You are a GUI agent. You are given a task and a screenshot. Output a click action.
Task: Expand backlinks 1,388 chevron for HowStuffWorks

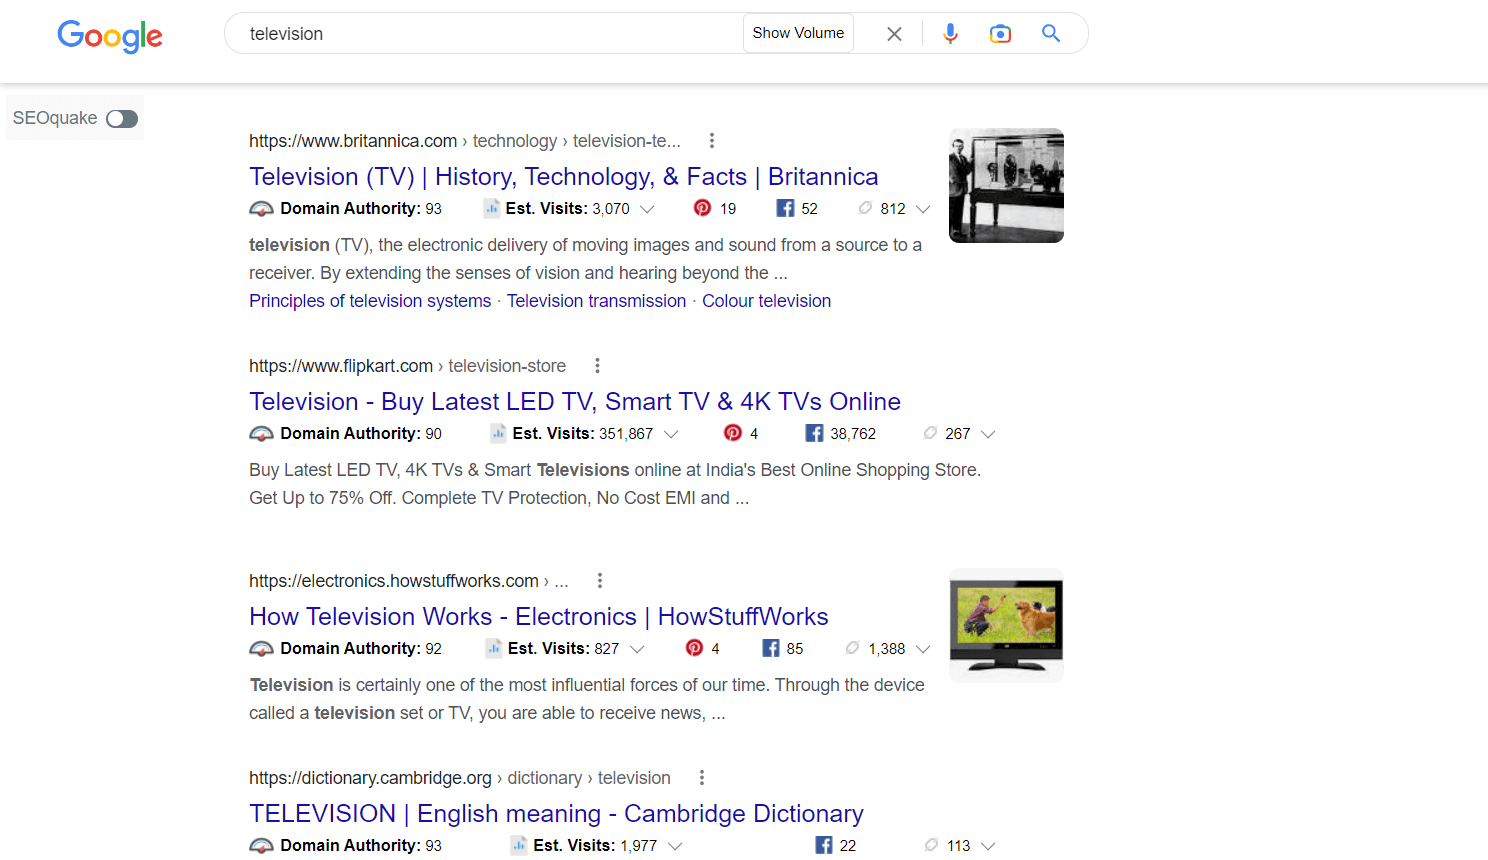pyautogui.click(x=923, y=649)
